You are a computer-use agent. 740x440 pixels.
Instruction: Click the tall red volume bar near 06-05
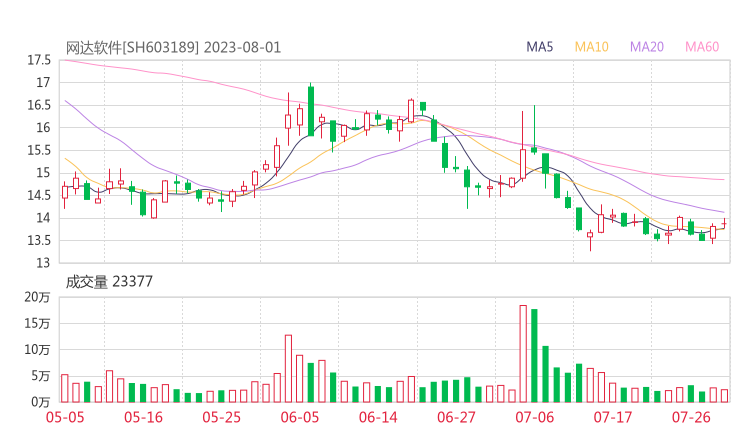288,369
